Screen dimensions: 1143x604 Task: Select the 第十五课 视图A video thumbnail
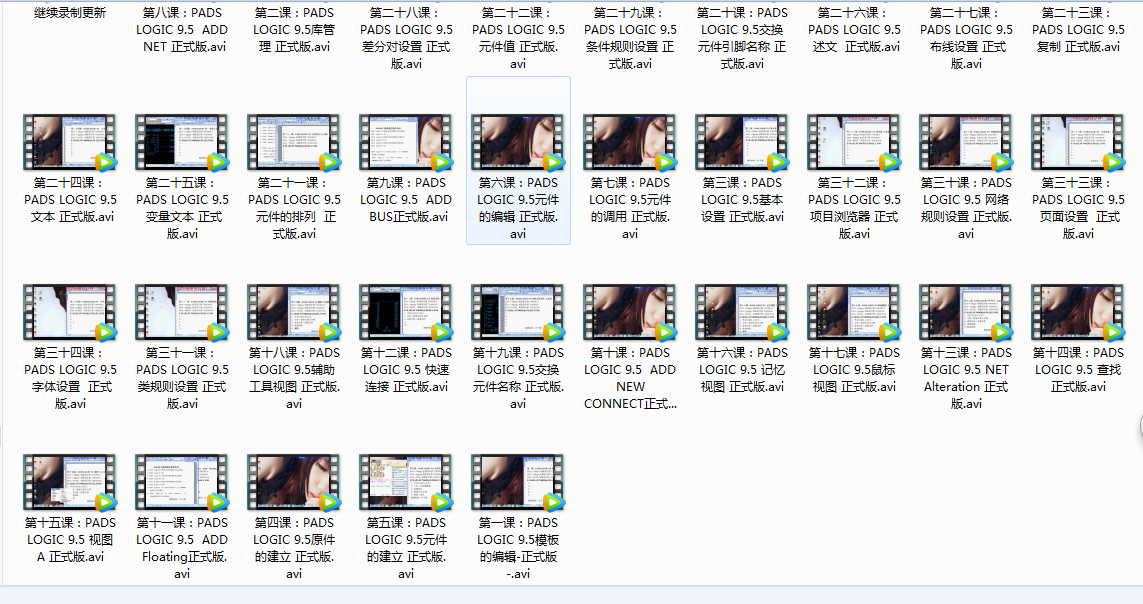tap(69, 482)
